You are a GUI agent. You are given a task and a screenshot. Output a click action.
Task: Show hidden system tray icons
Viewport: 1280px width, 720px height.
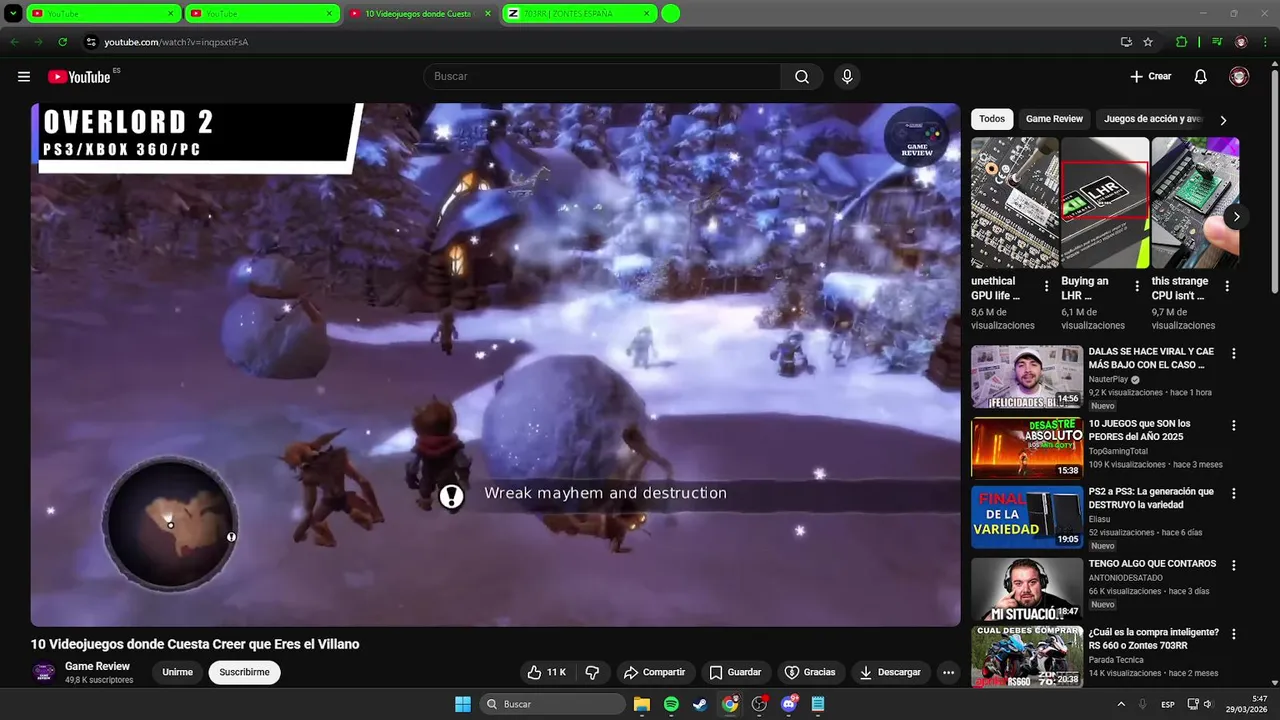tap(1121, 704)
